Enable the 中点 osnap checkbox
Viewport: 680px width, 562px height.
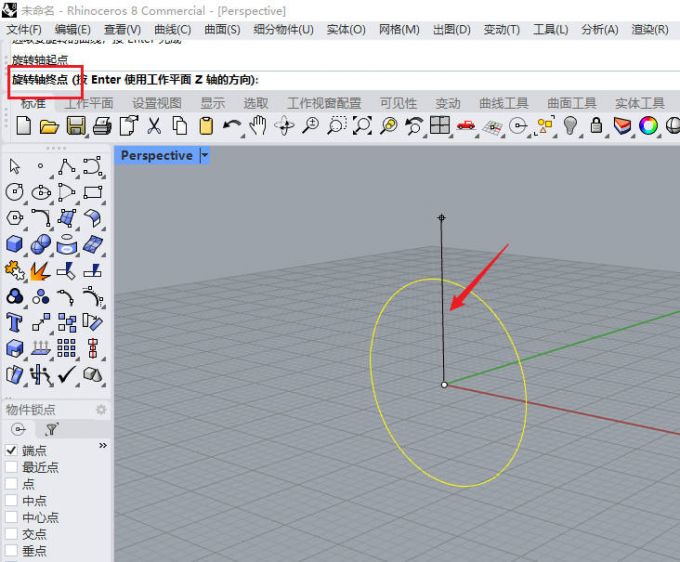click(x=11, y=500)
